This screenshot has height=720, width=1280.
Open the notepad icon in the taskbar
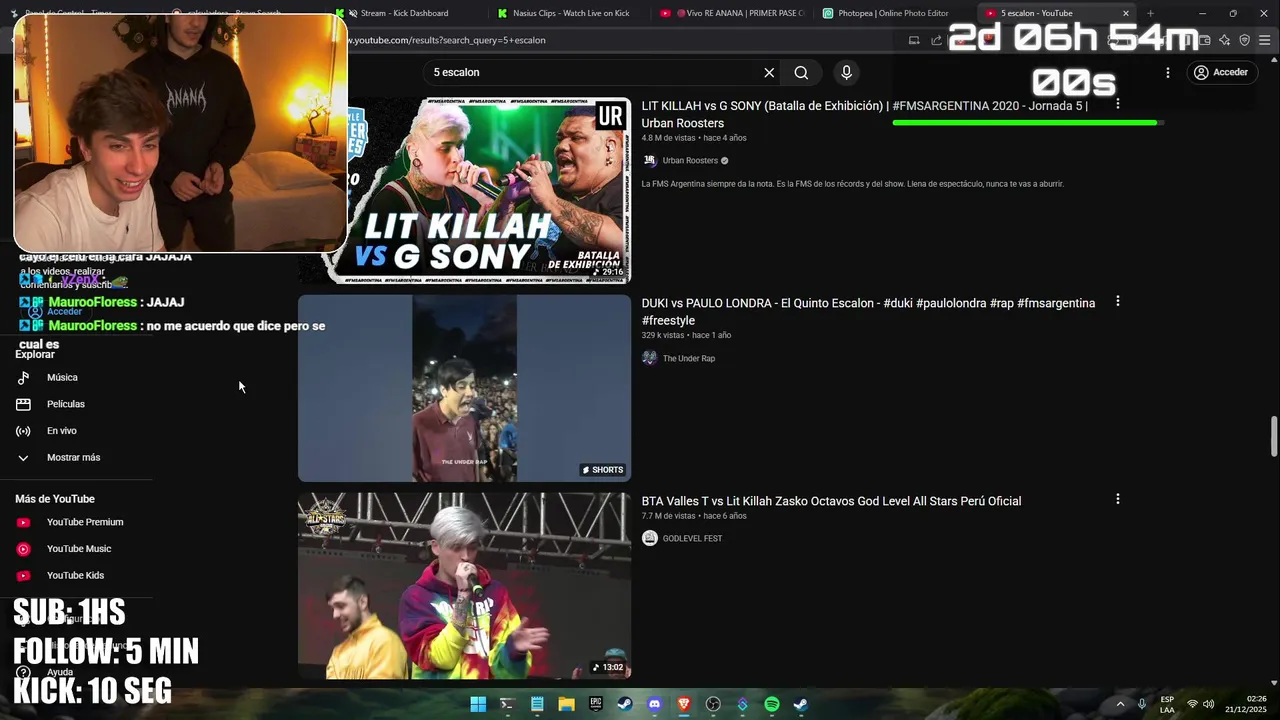coord(537,704)
